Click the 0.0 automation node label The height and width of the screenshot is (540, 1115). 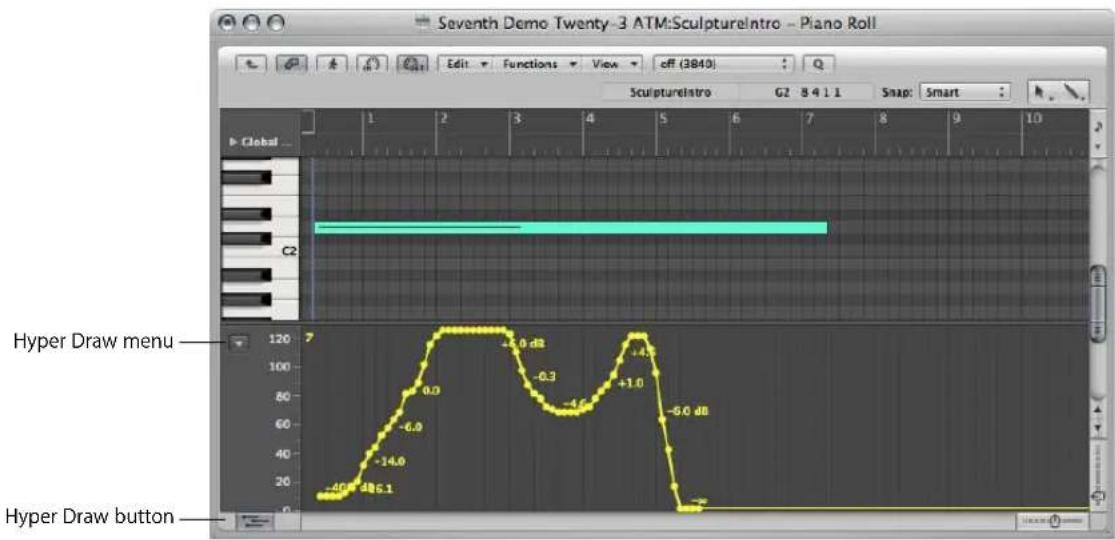coord(432,391)
